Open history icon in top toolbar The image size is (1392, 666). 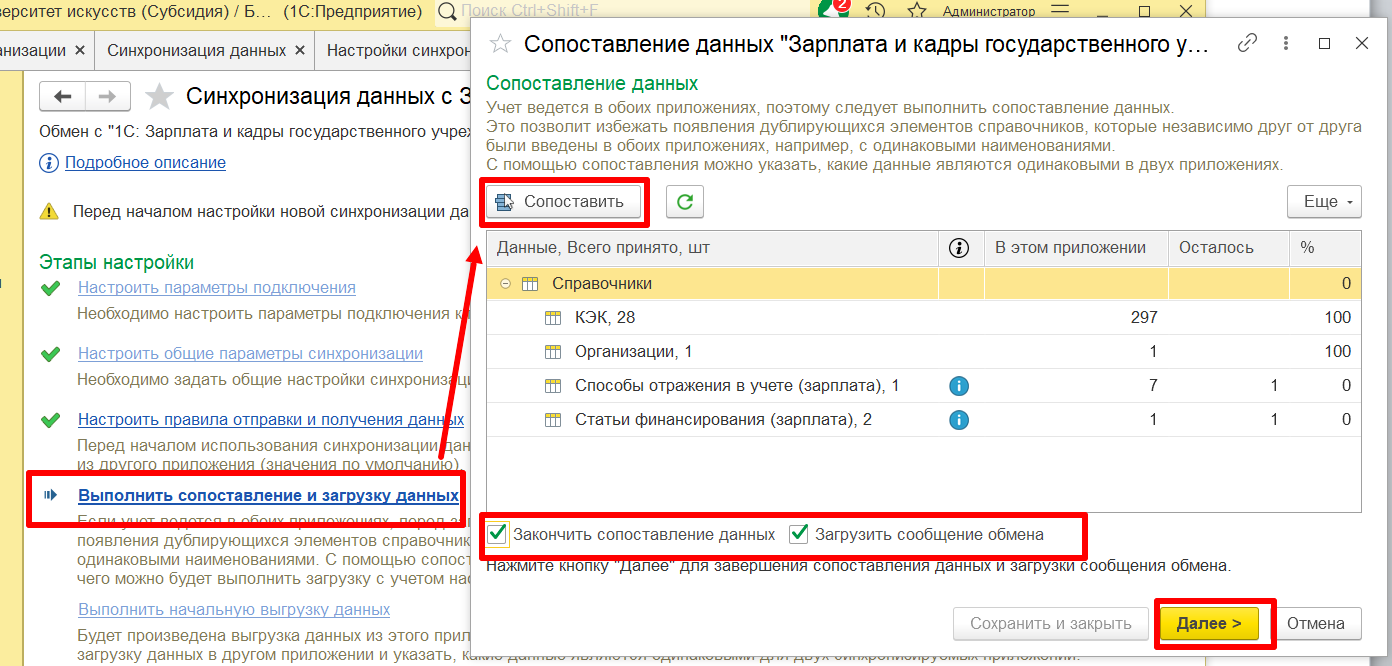875,12
